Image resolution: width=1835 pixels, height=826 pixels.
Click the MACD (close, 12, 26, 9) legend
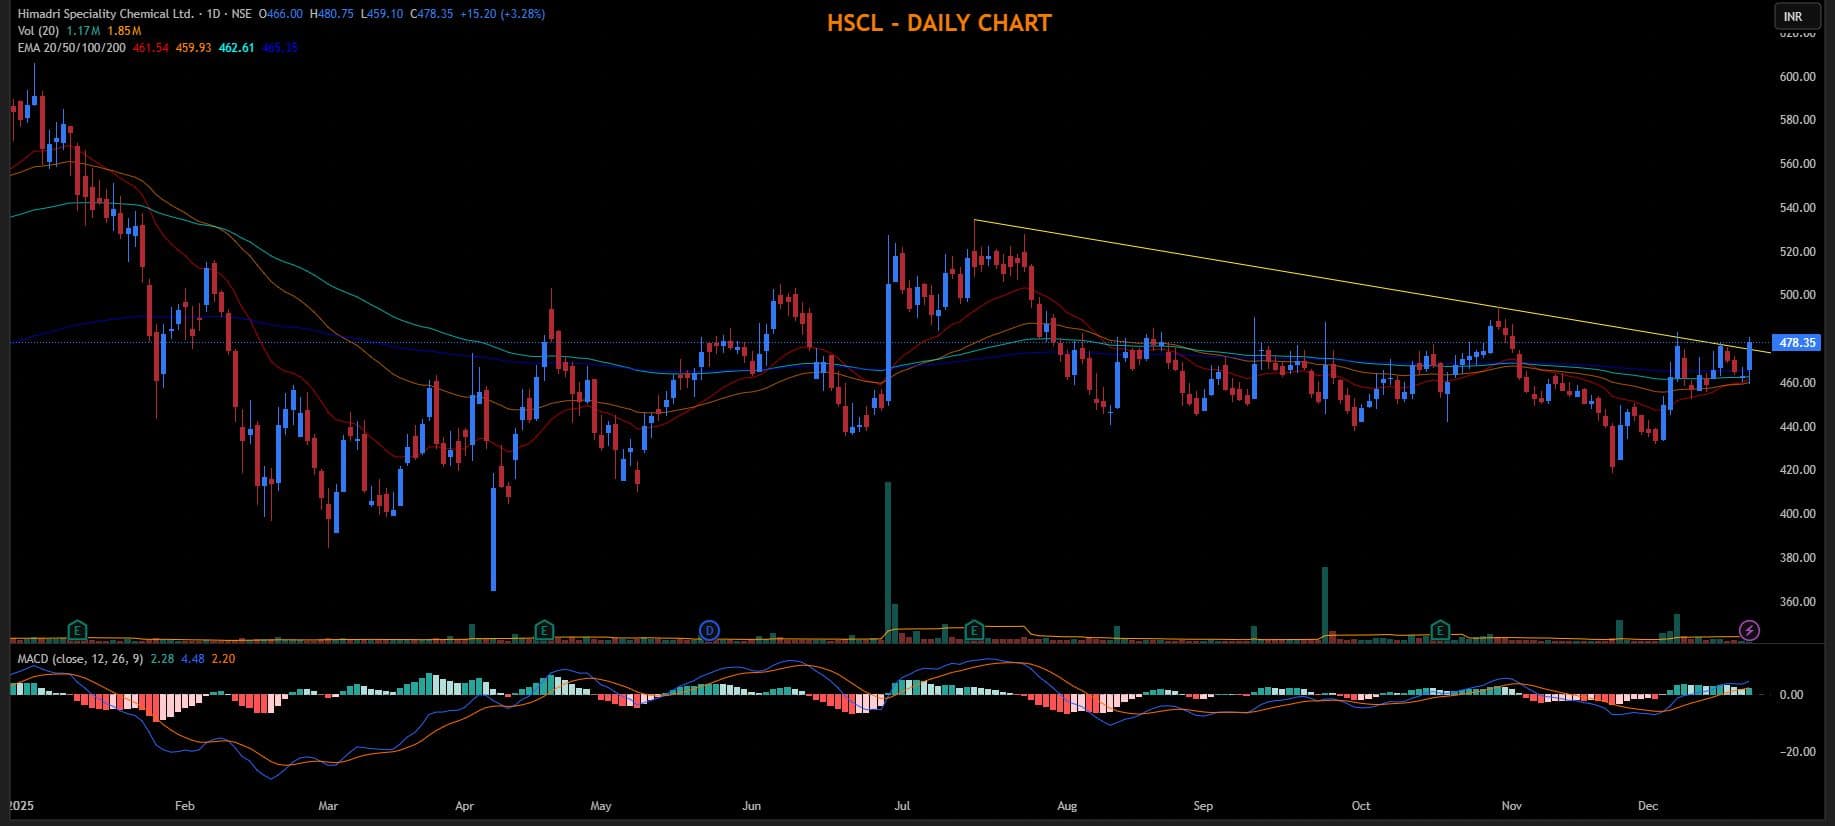click(79, 659)
